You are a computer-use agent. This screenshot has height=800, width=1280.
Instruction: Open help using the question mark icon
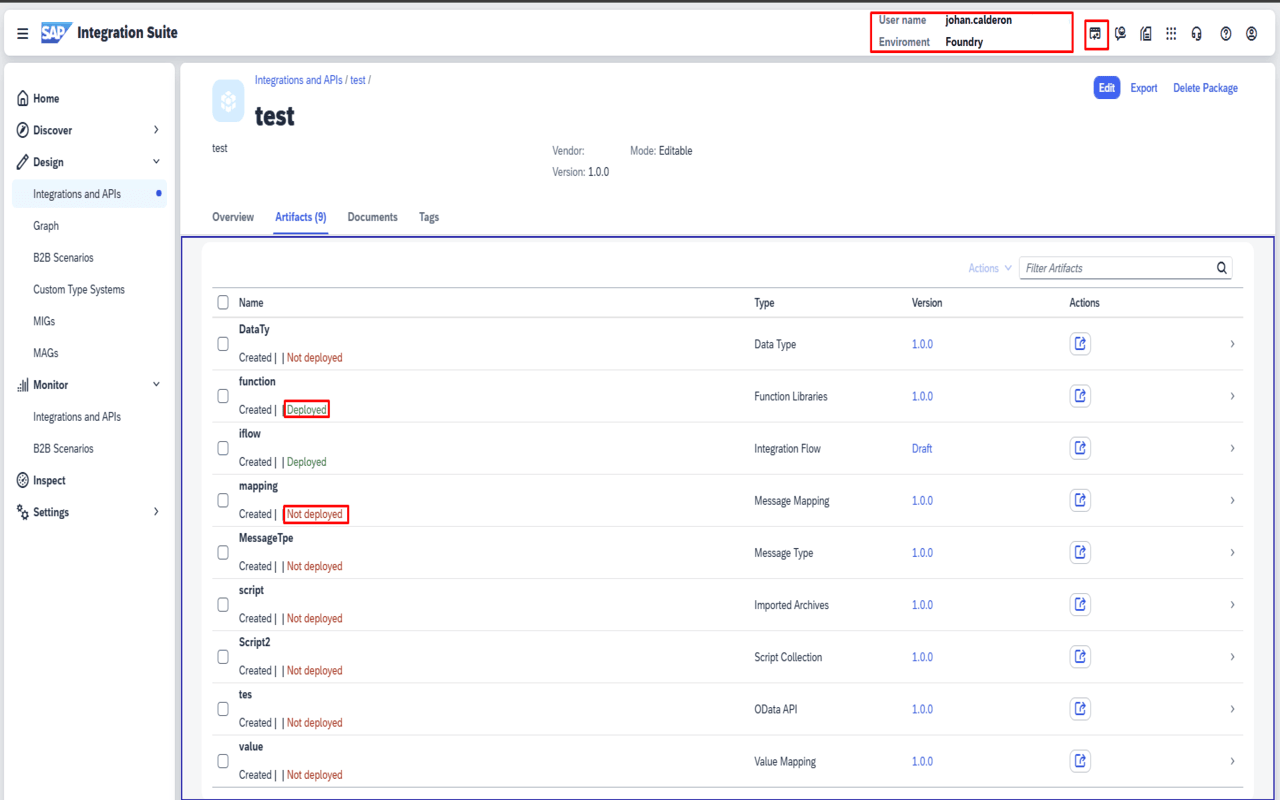tap(1225, 33)
